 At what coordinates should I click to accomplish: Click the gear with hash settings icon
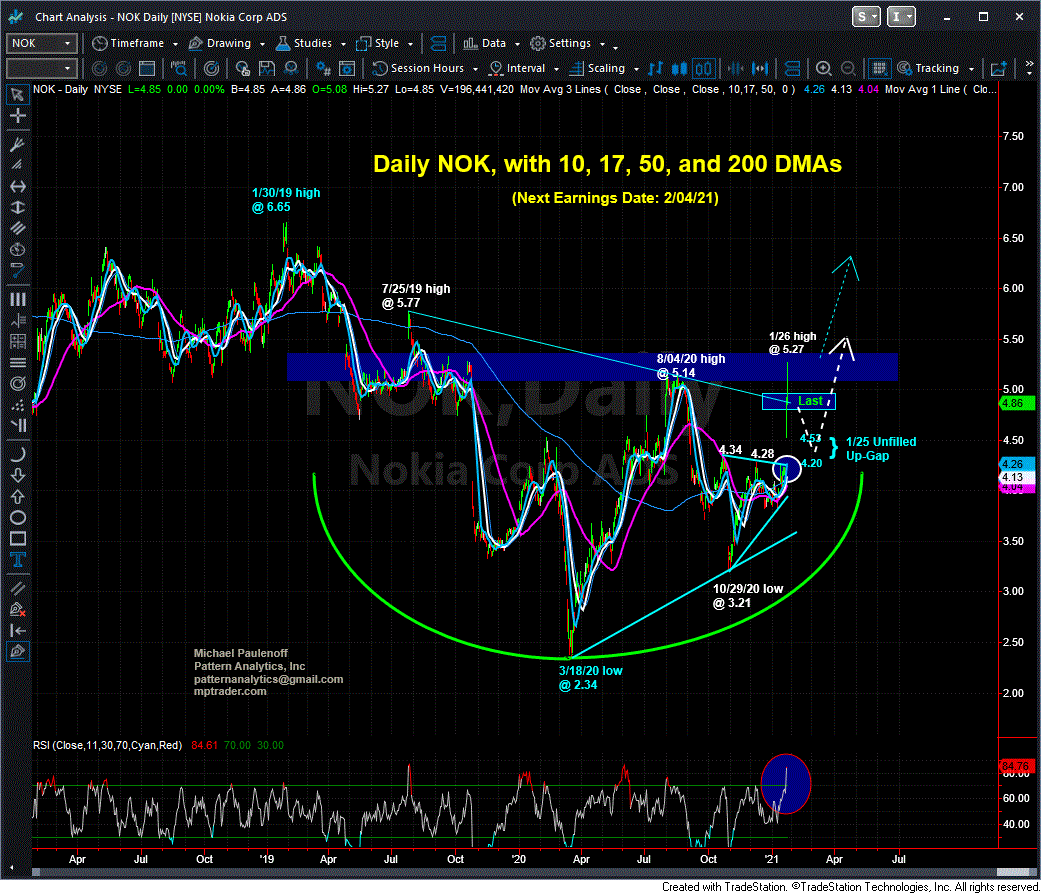323,68
